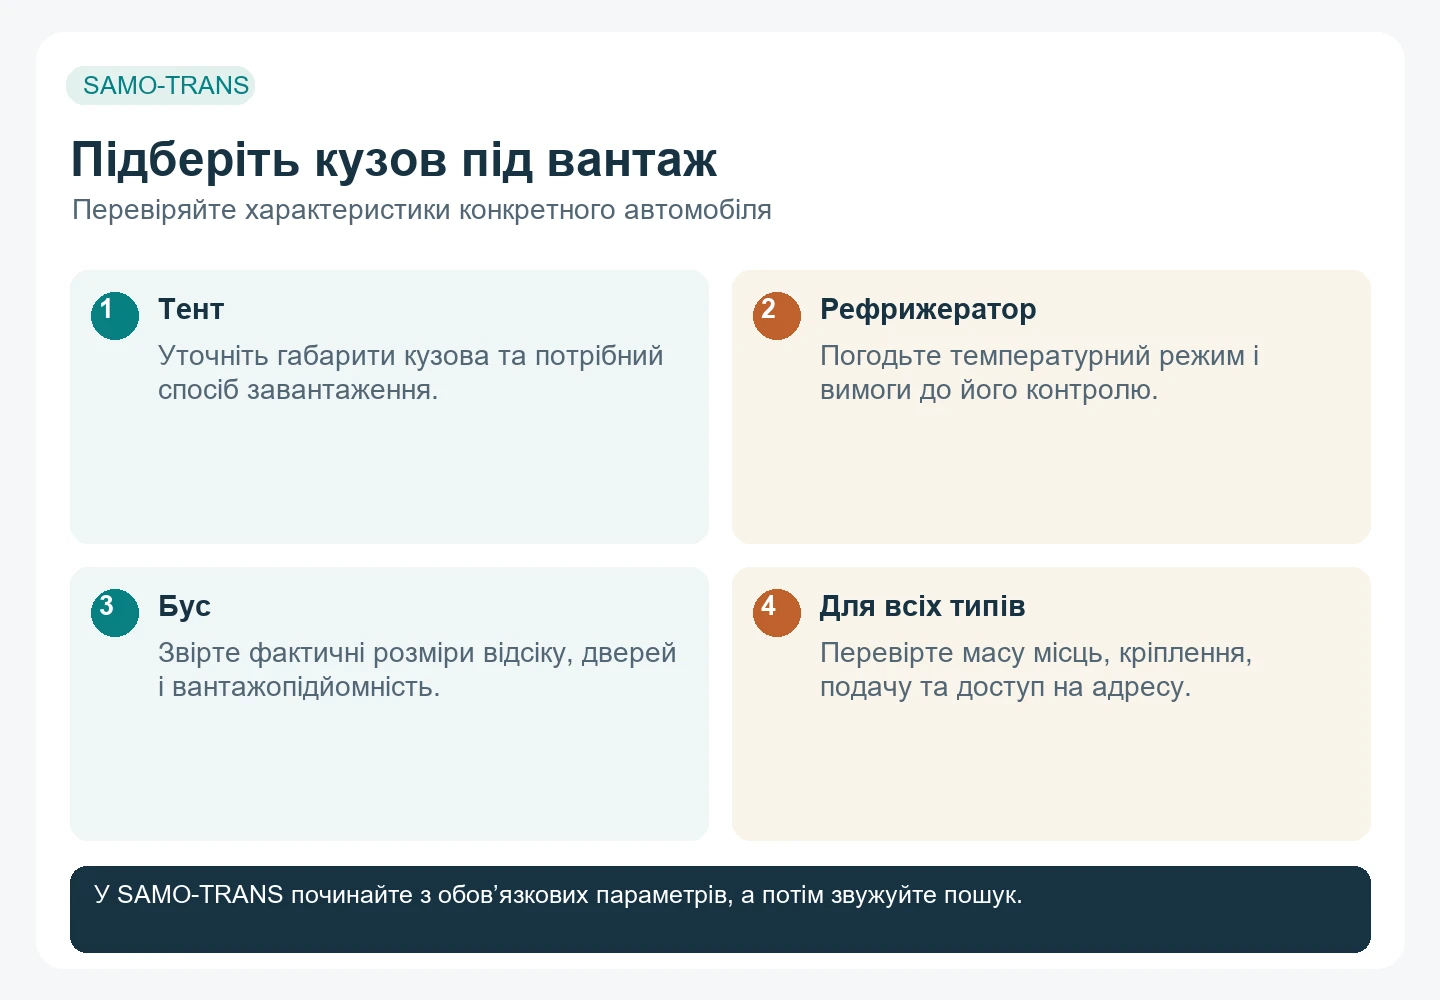Click the number 4 orange circle badge

click(x=777, y=613)
